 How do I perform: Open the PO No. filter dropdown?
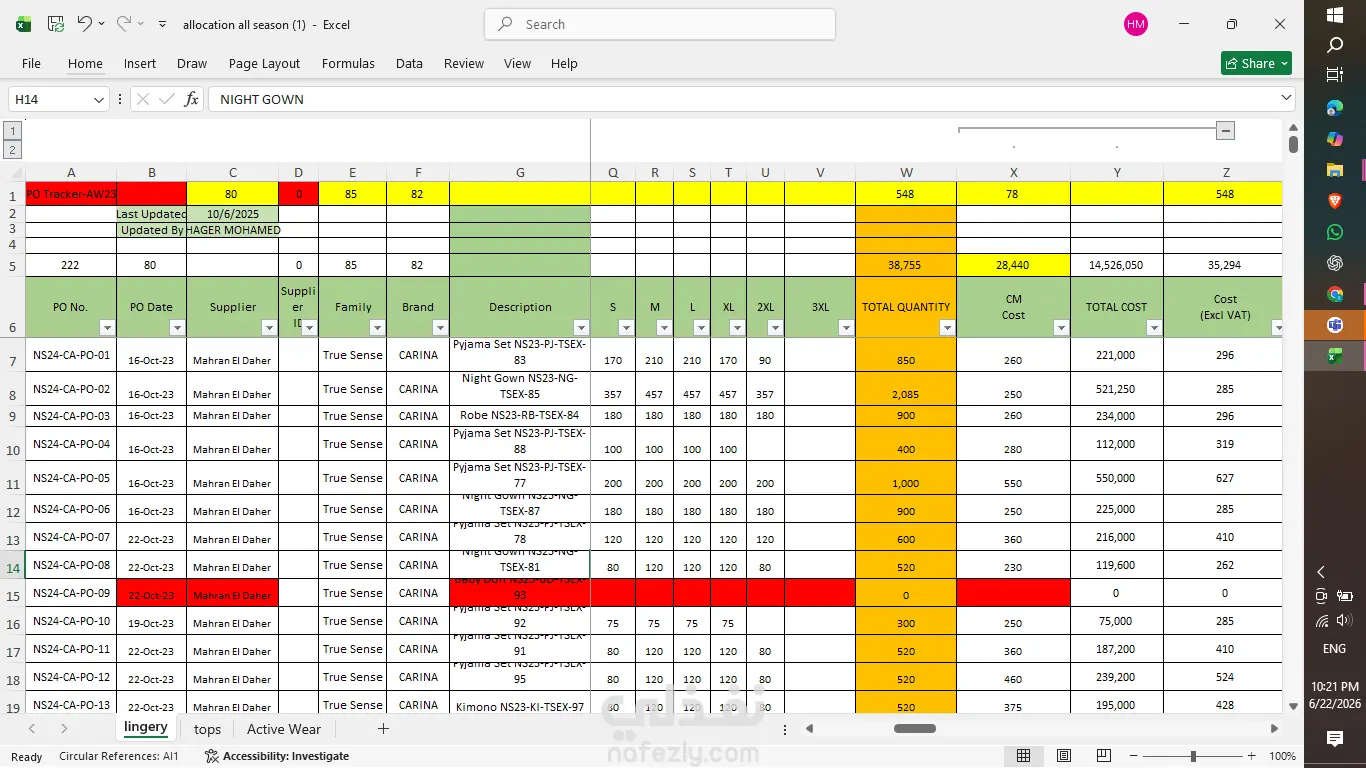tap(107, 327)
